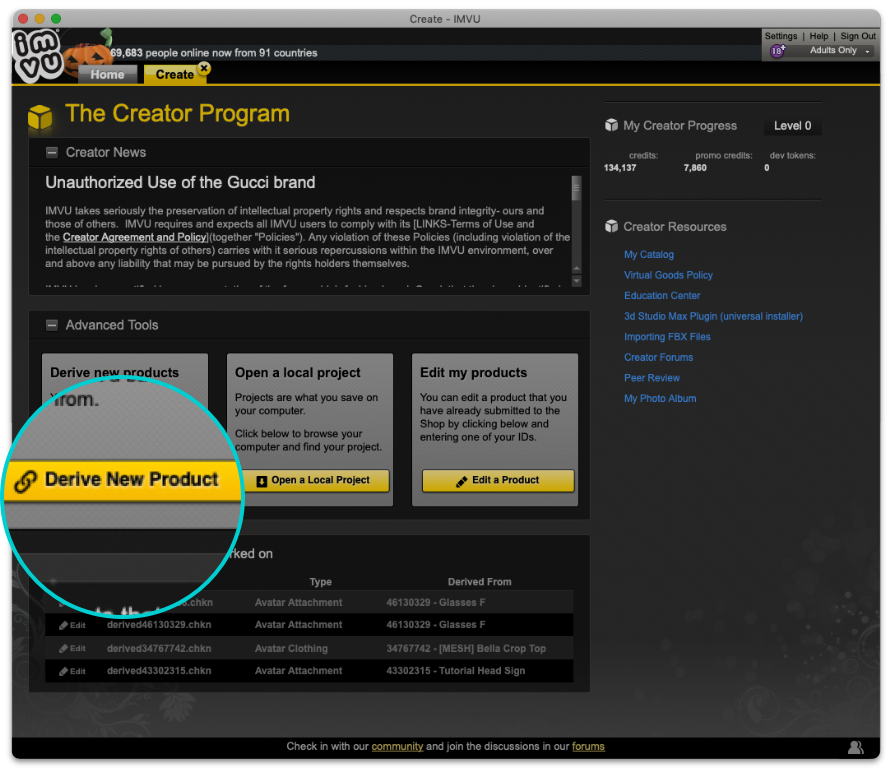The width and height of the screenshot is (888, 768).
Task: Open the My Photo Album link
Action: pos(660,398)
